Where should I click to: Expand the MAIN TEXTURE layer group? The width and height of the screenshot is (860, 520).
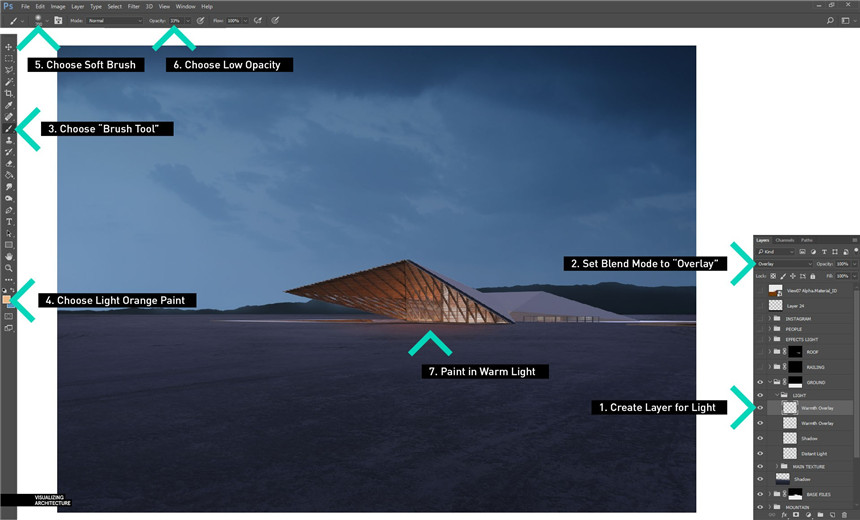point(778,466)
